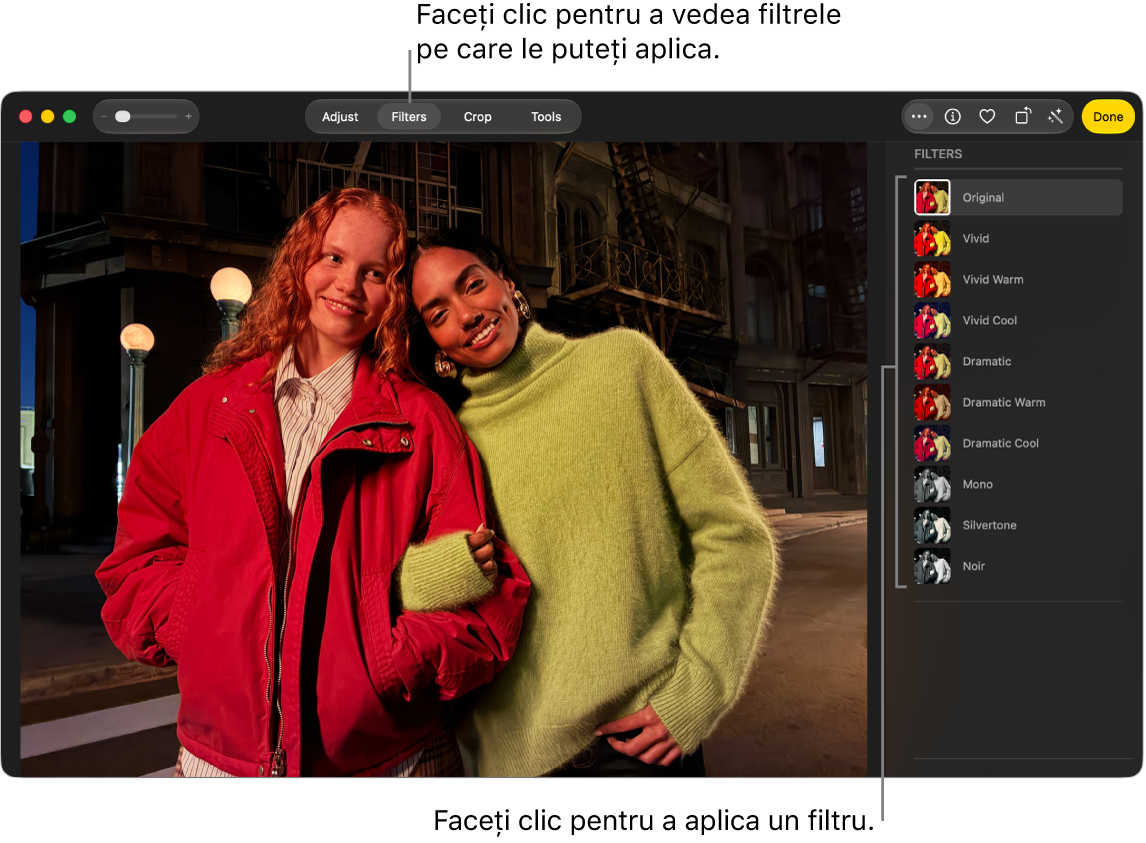Switch to the Crop tab
Screen dimensions: 1146x843
(477, 117)
